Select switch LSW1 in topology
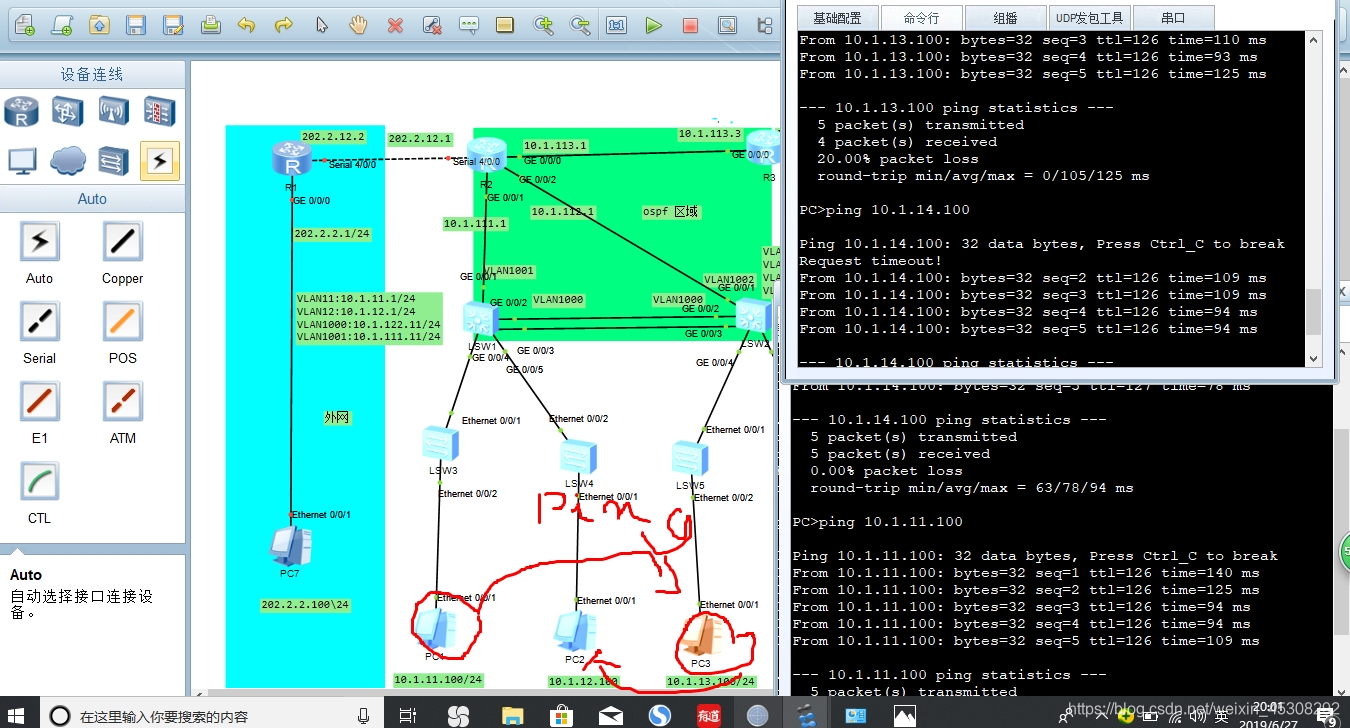 point(480,318)
